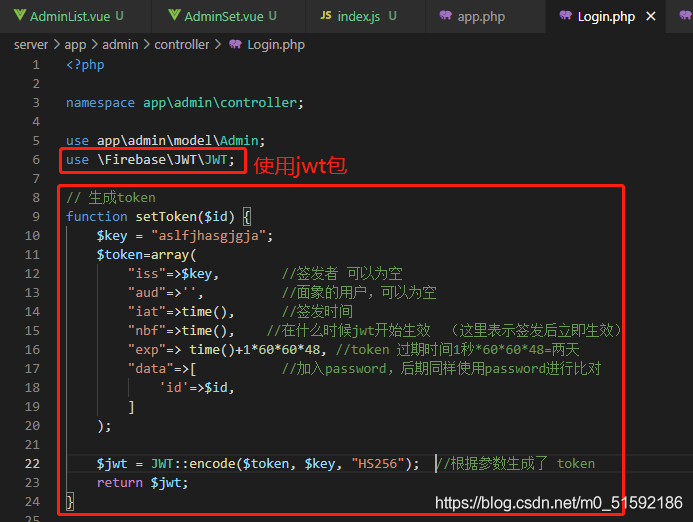Close the Login.php tab
Screen dimensions: 693x522
coord(651,16)
